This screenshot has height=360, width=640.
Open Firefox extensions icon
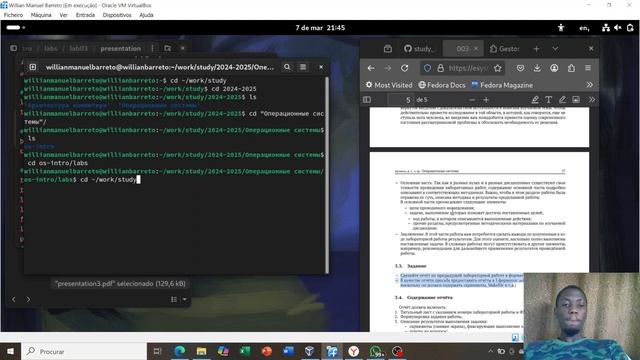point(571,68)
